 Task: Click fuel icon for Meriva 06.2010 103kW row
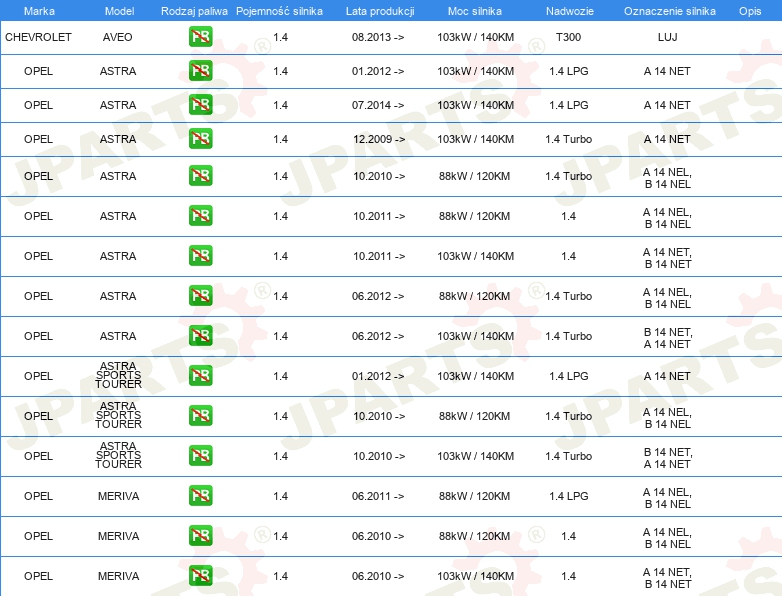[x=200, y=576]
